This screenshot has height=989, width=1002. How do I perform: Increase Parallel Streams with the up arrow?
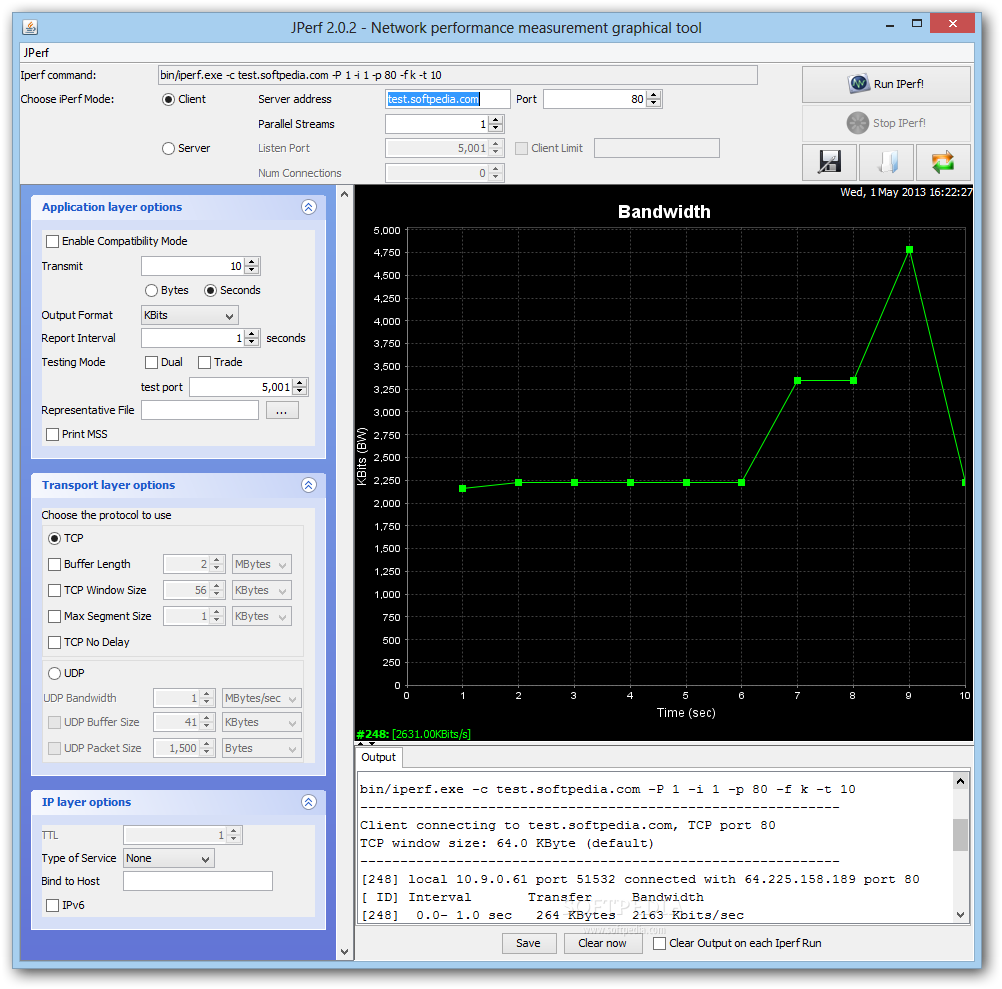coord(497,119)
